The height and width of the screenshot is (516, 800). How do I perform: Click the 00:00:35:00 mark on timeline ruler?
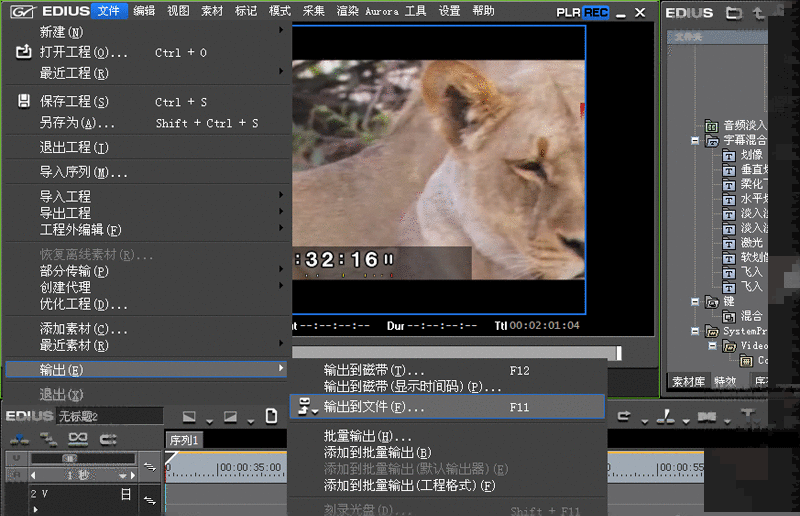tap(250, 466)
